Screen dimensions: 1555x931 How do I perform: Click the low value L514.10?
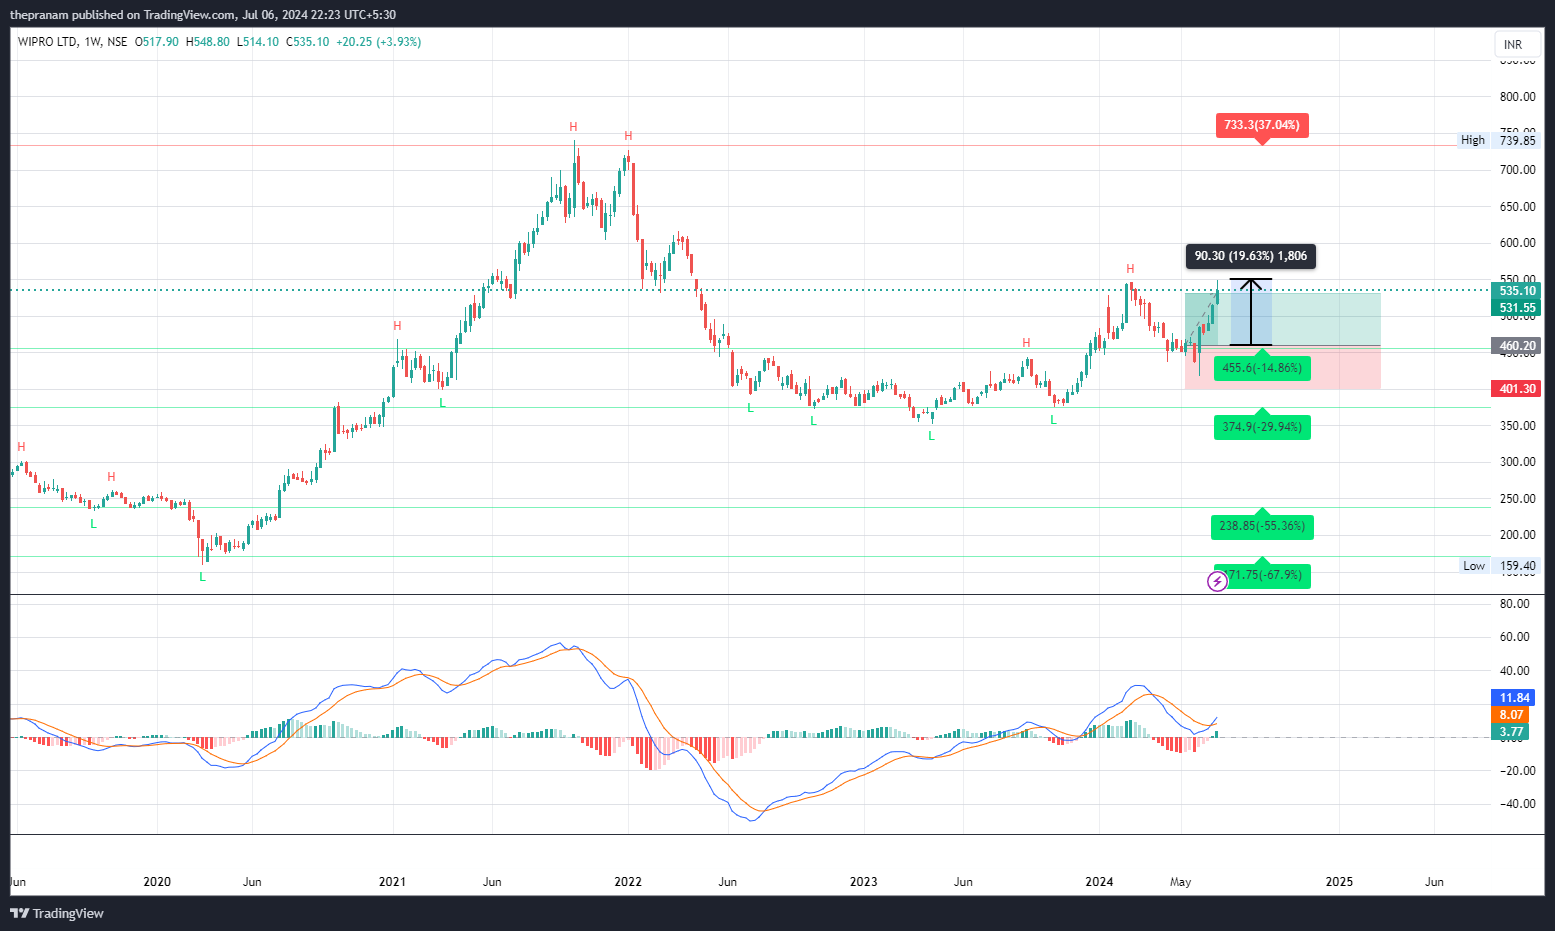coord(258,42)
